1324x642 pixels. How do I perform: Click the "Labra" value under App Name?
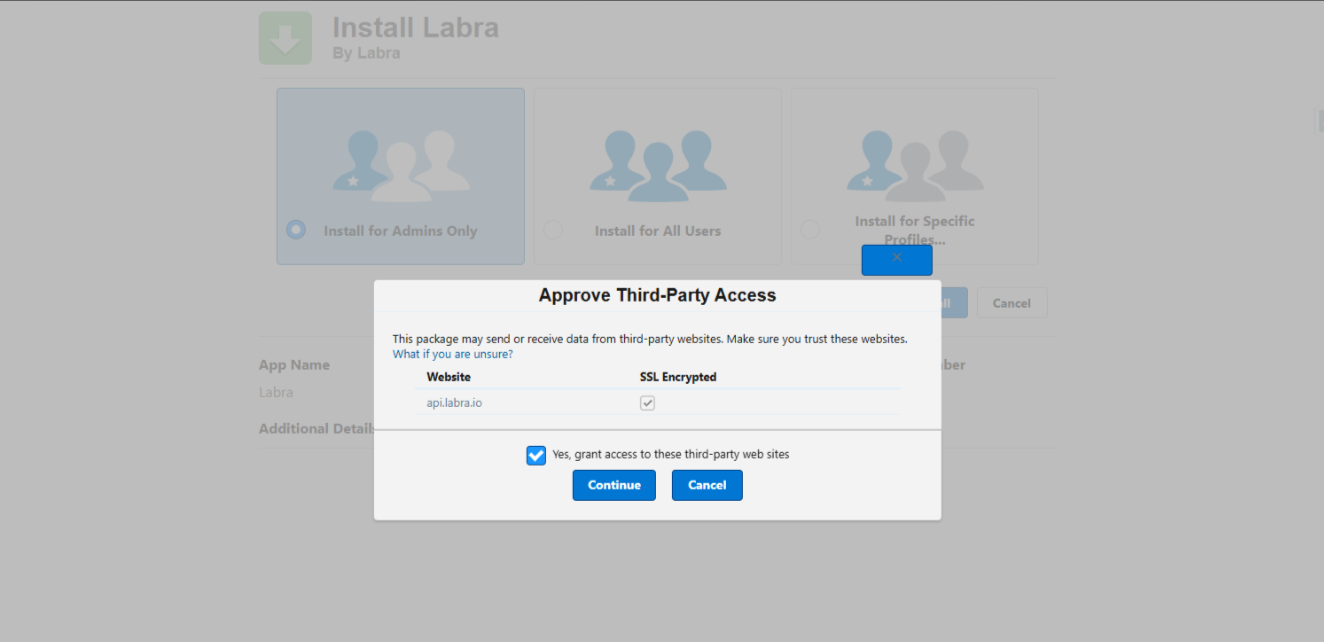(x=276, y=392)
